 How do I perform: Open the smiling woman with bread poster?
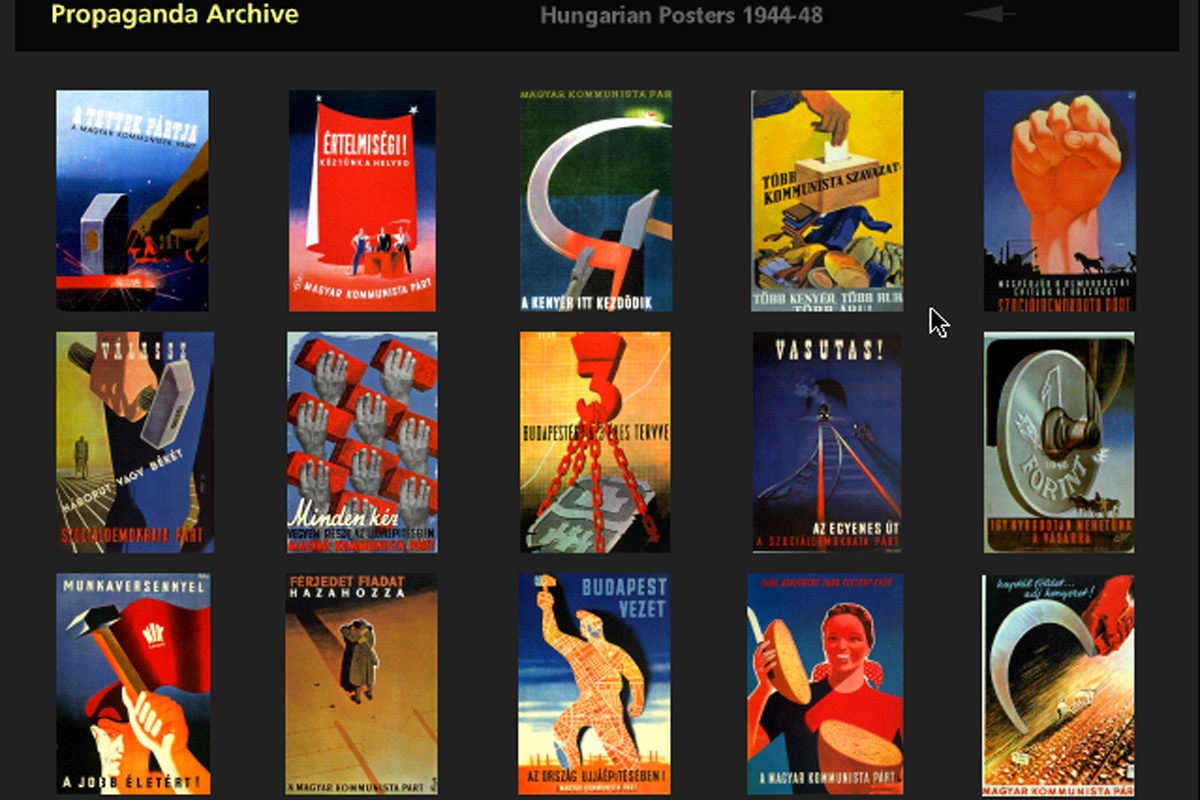tap(825, 684)
